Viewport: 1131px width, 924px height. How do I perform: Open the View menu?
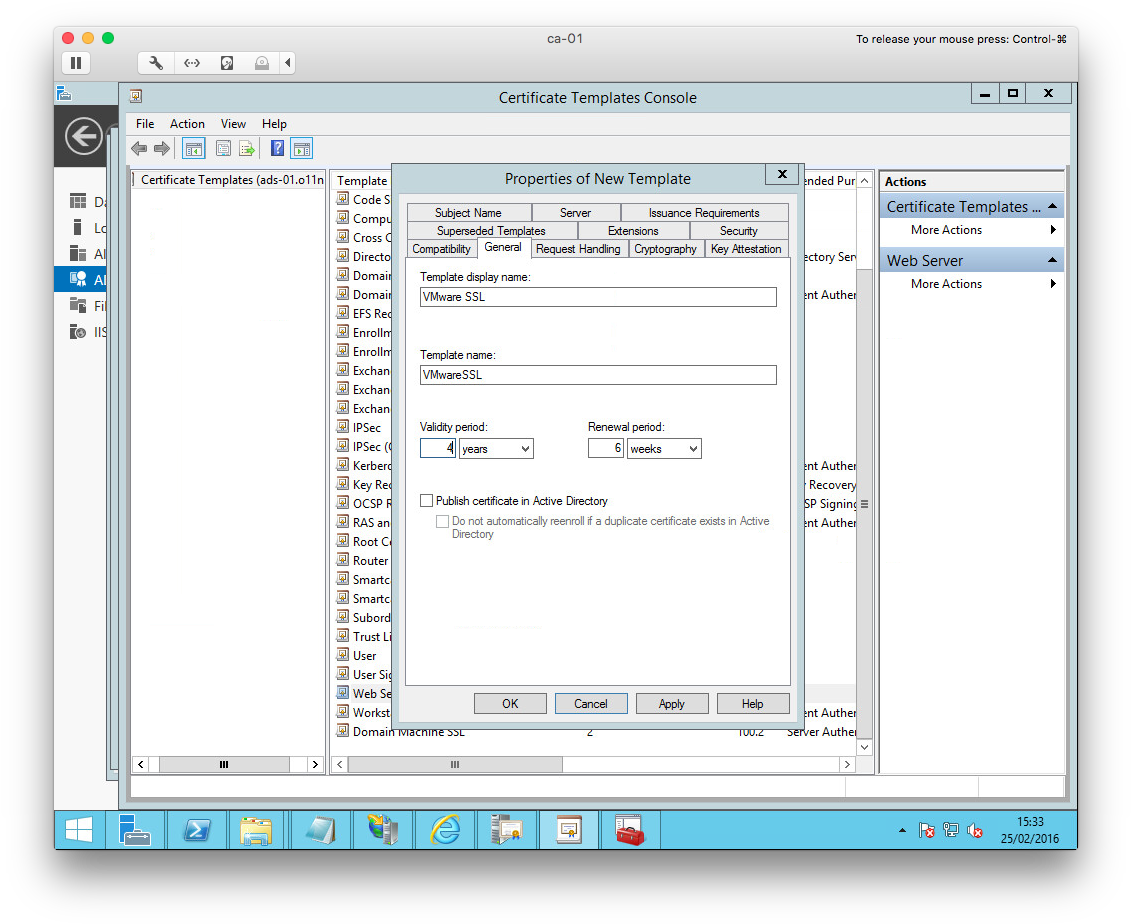point(234,124)
